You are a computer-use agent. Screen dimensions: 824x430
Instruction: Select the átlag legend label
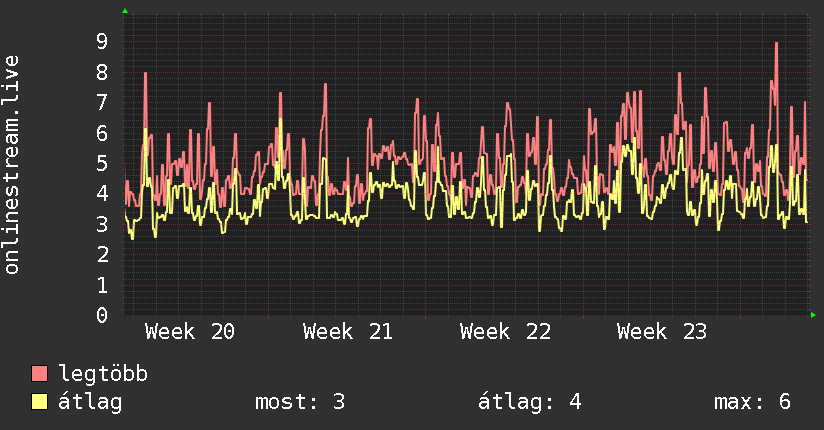[x=90, y=402]
